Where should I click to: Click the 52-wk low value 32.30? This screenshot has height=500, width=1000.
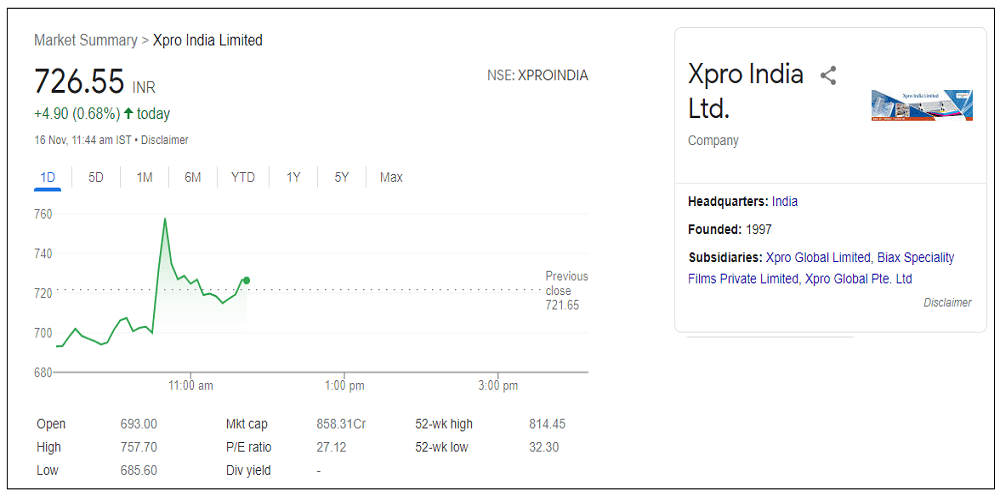(544, 448)
